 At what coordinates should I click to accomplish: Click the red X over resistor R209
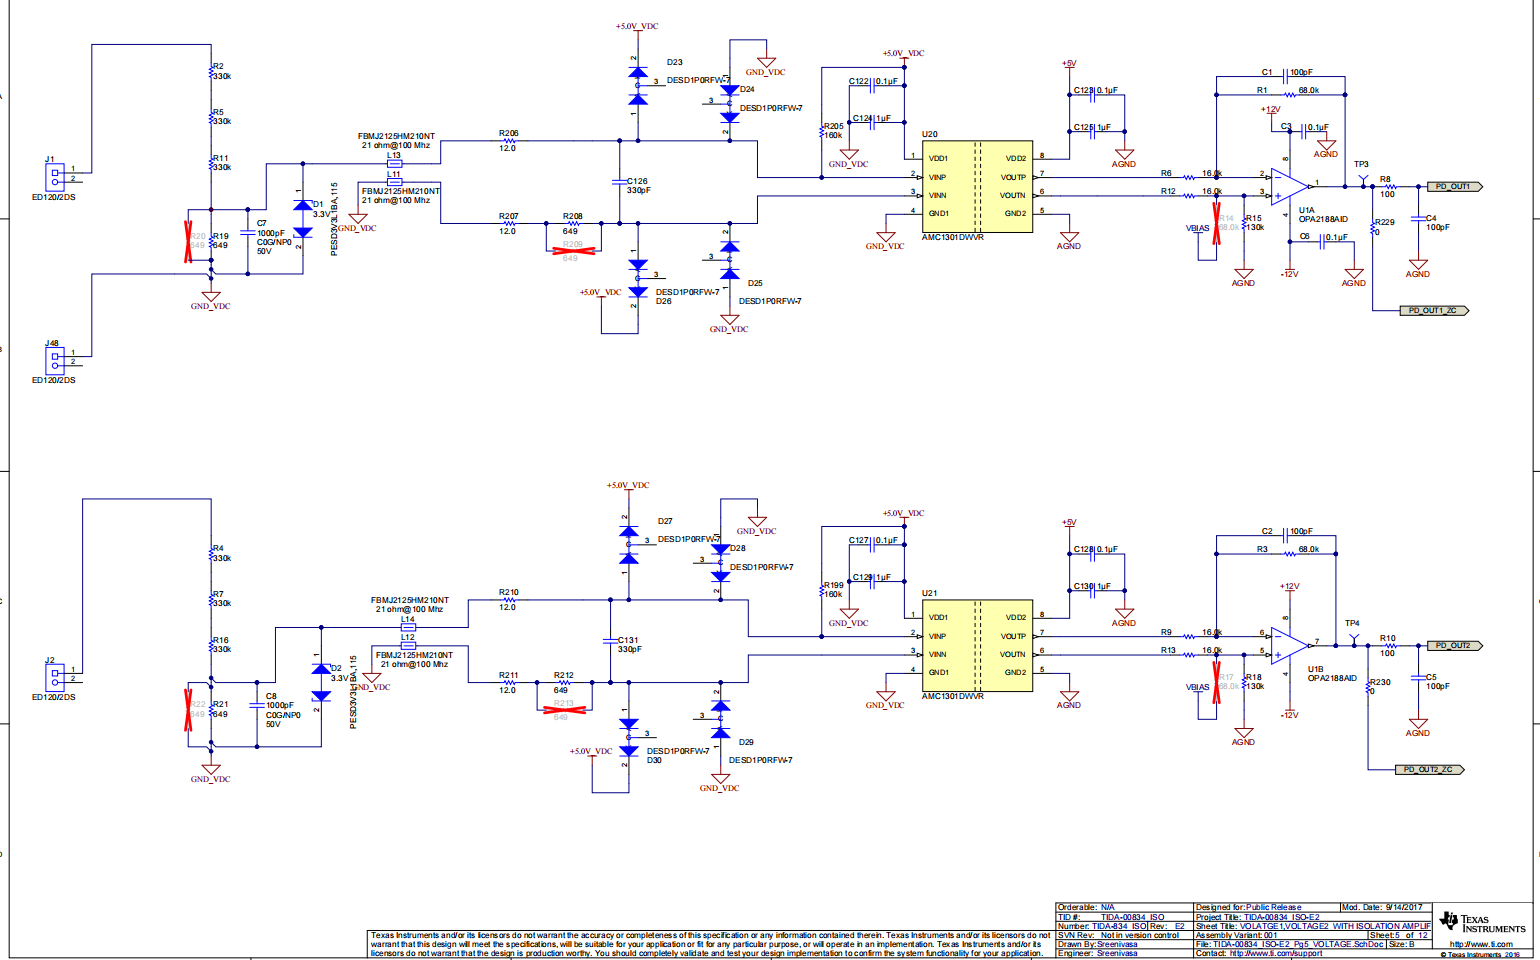pos(574,250)
